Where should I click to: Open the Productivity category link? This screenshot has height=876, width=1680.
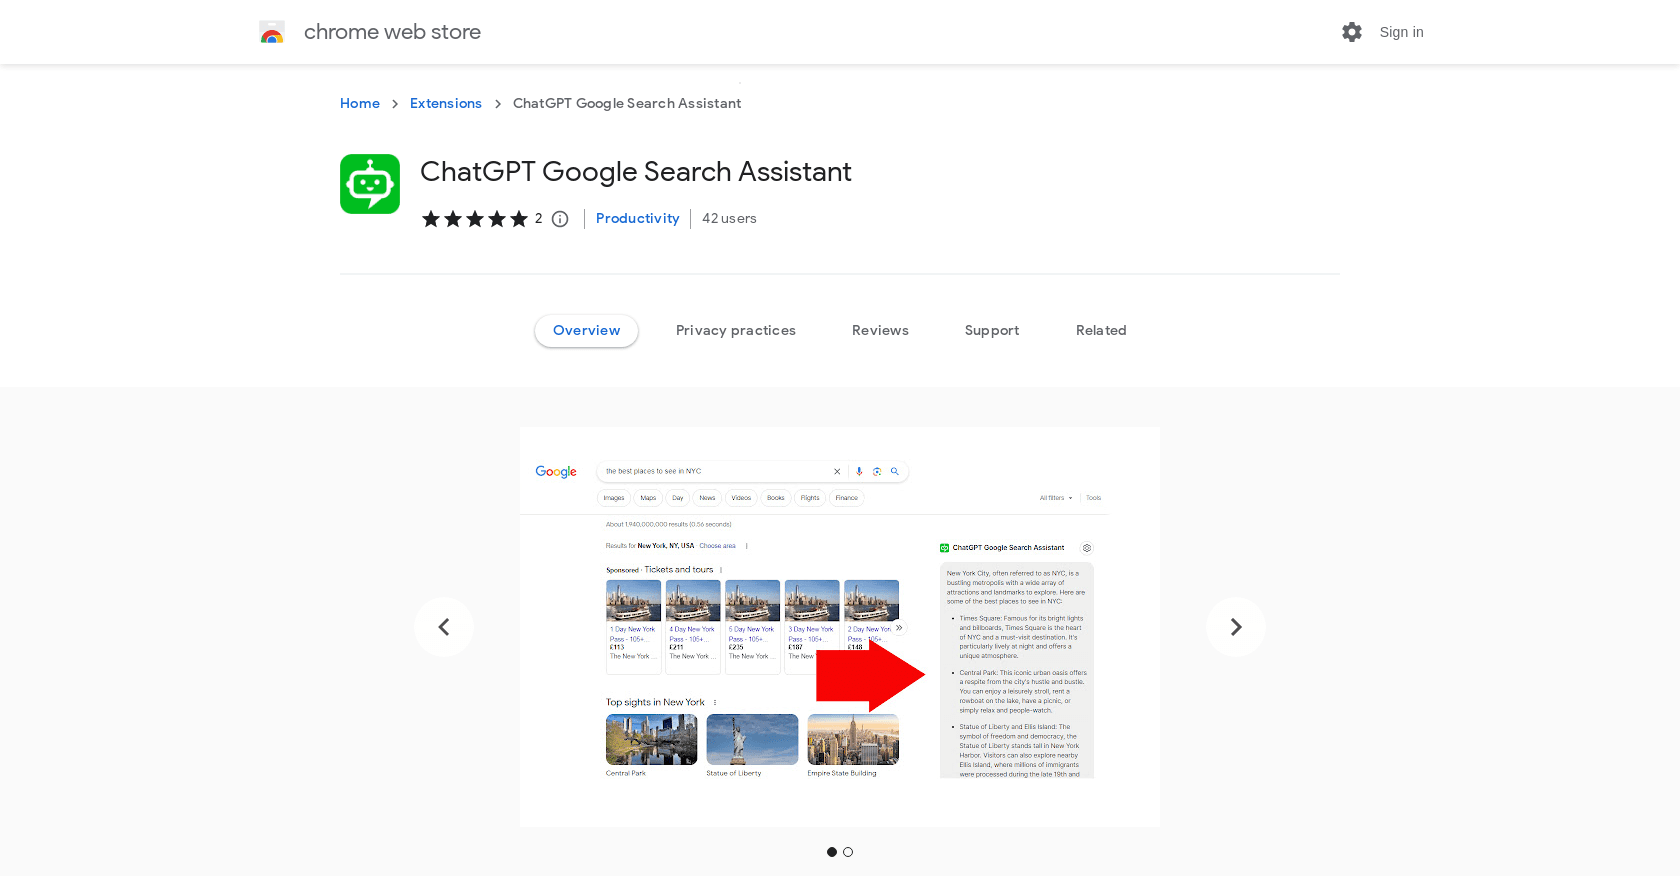coord(638,219)
